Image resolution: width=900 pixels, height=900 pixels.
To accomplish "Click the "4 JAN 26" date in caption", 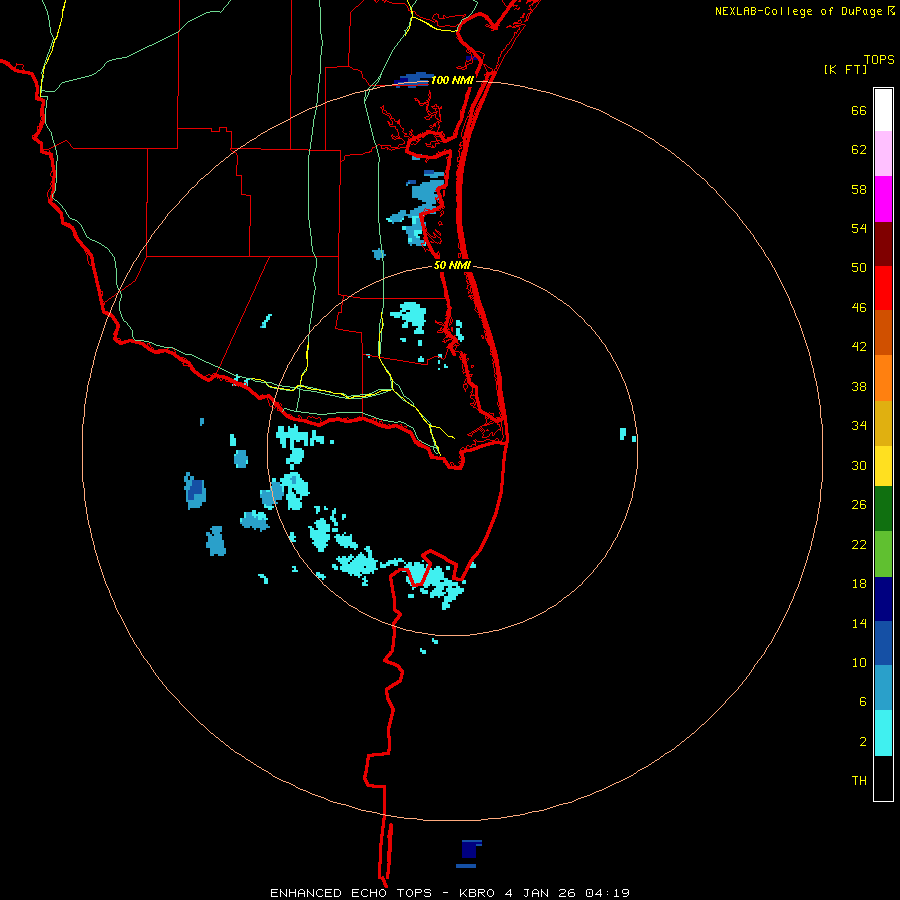I will click(540, 893).
